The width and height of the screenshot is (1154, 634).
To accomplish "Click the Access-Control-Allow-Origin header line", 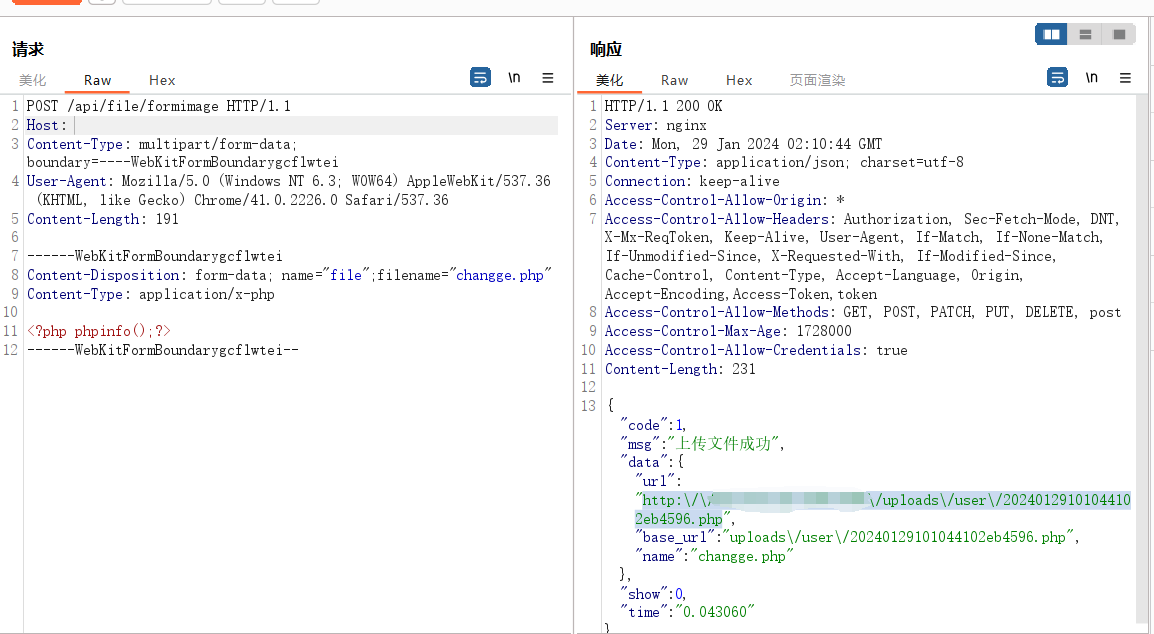I will click(725, 200).
